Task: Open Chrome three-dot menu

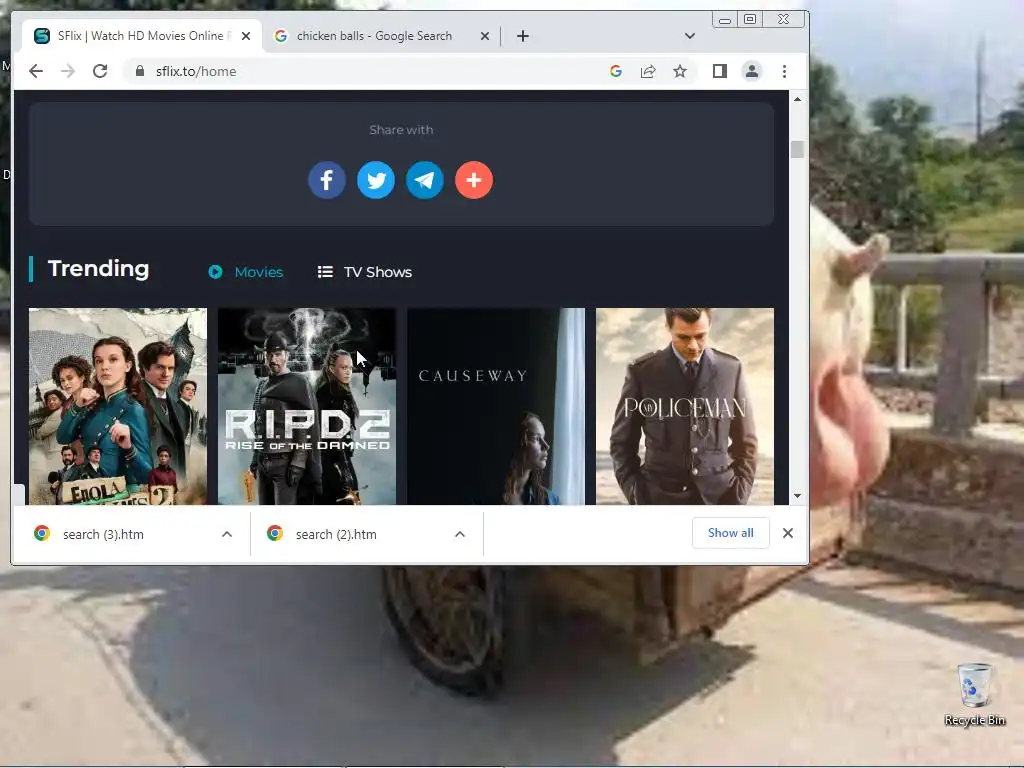Action: (x=784, y=71)
